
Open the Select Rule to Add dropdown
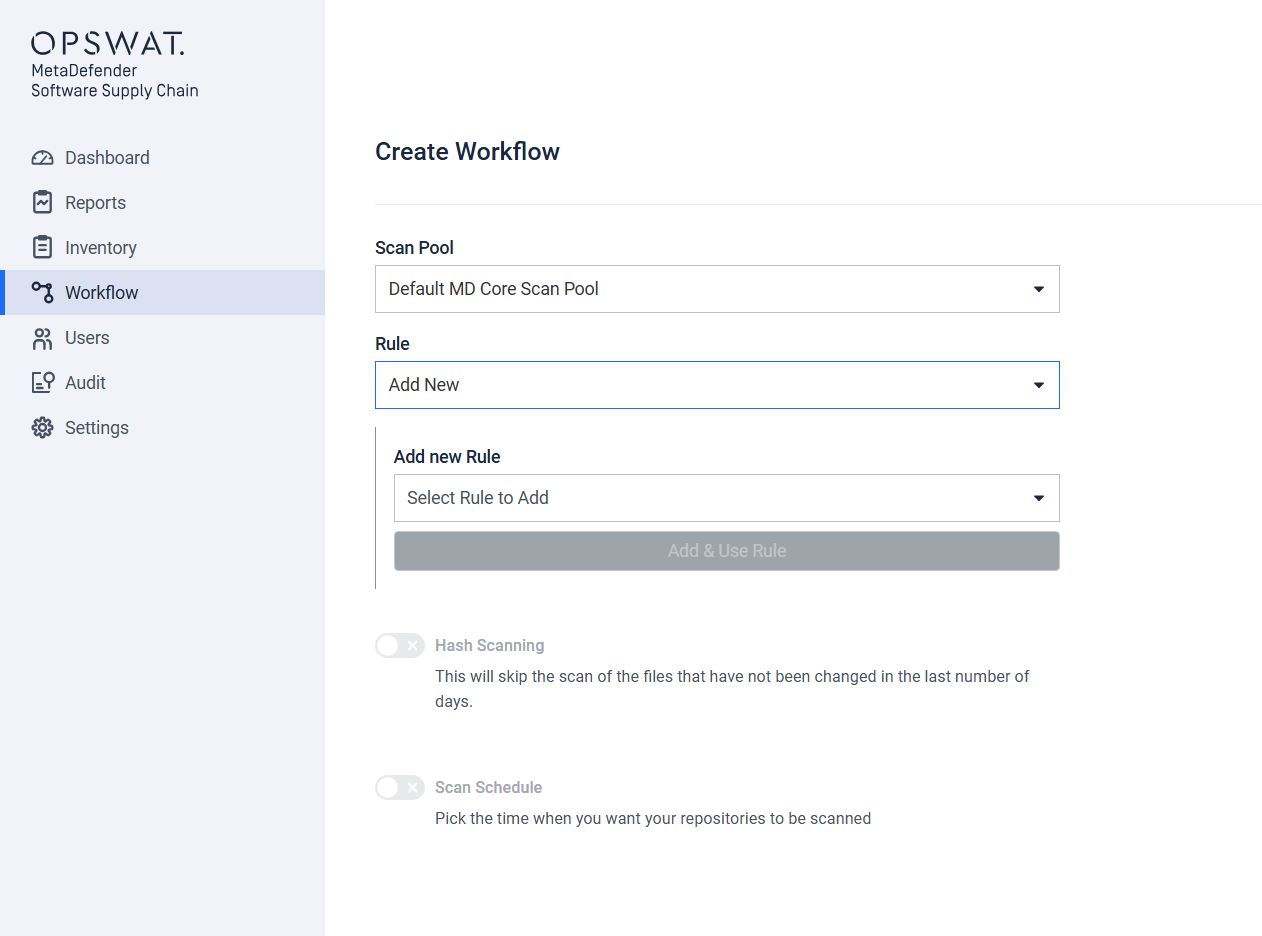click(x=726, y=498)
